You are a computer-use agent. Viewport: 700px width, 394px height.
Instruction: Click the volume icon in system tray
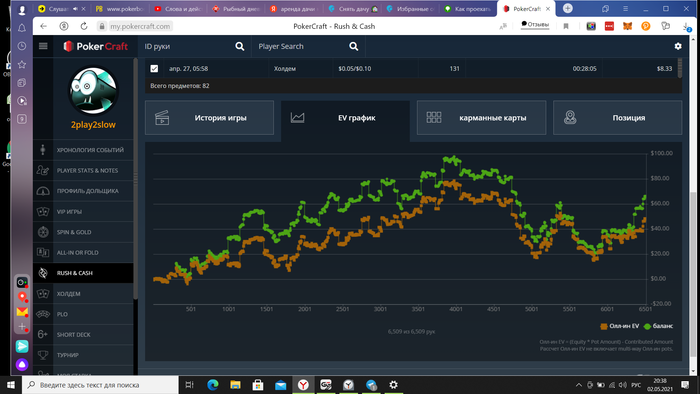[x=623, y=385]
